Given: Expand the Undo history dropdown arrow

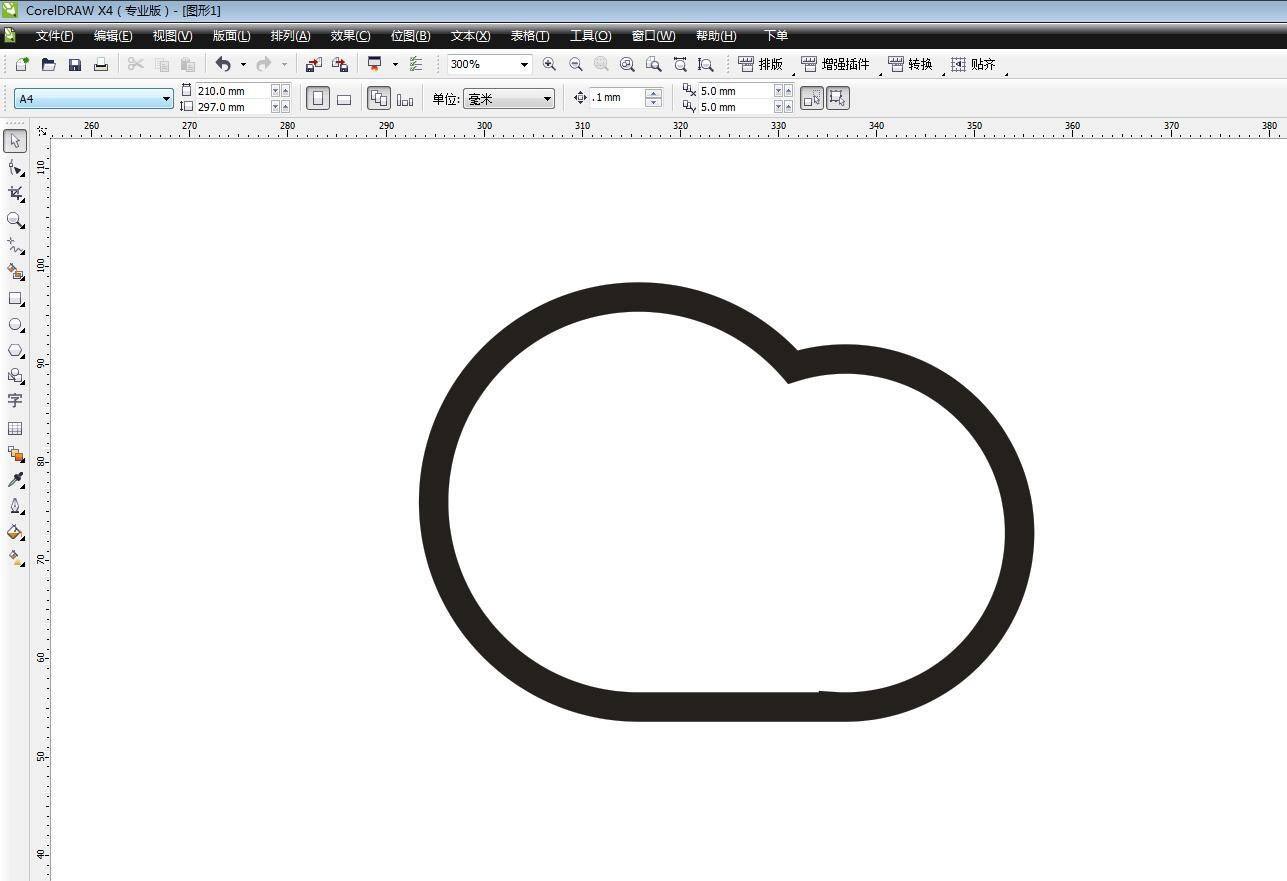Looking at the screenshot, I should [243, 64].
